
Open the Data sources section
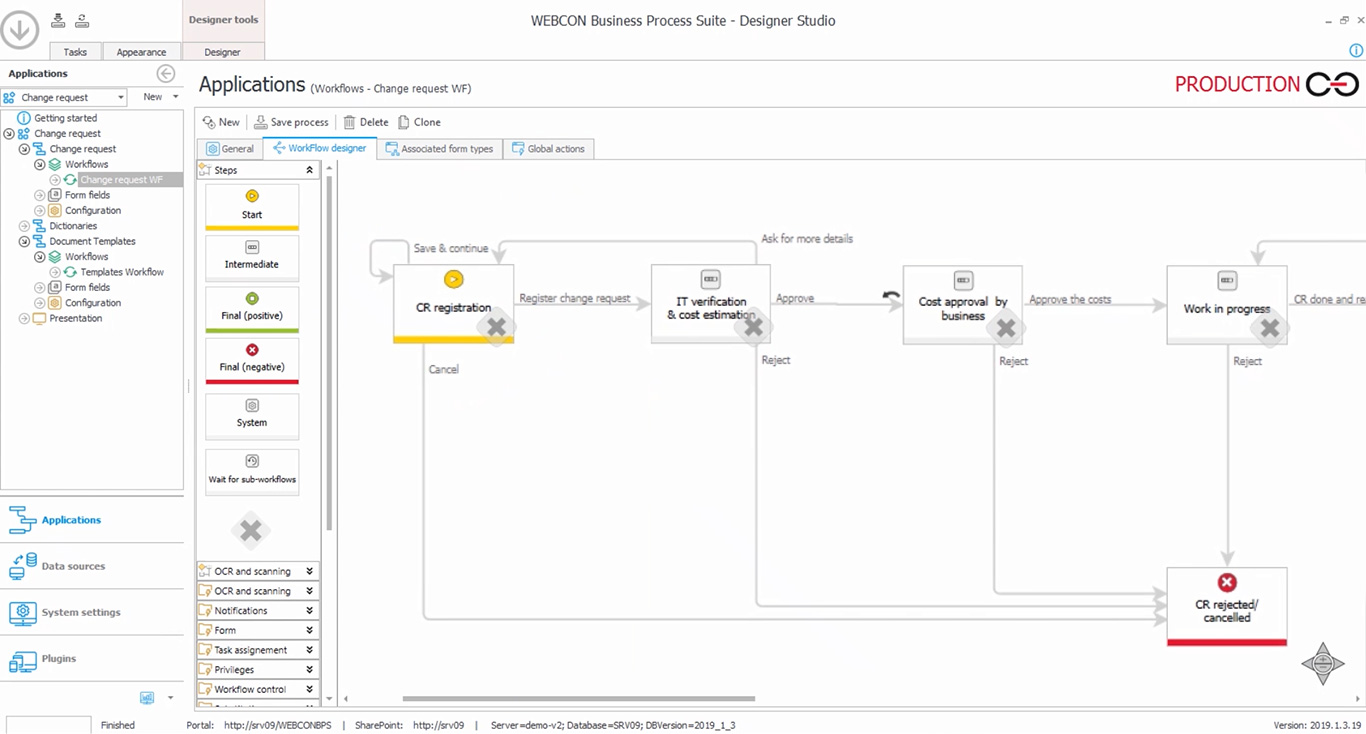(x=72, y=566)
